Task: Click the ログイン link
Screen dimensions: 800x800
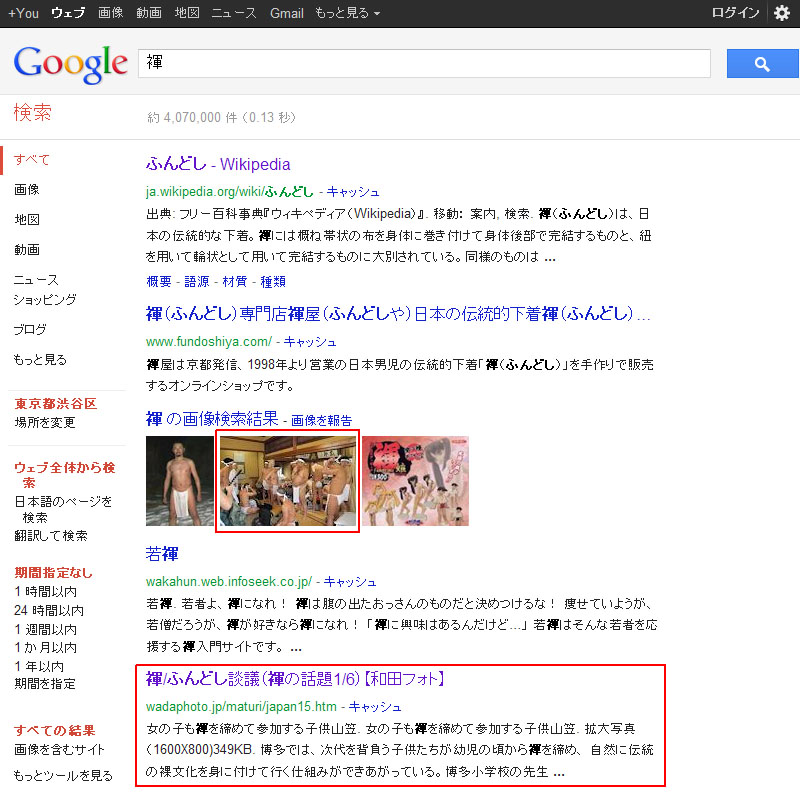Action: [736, 13]
